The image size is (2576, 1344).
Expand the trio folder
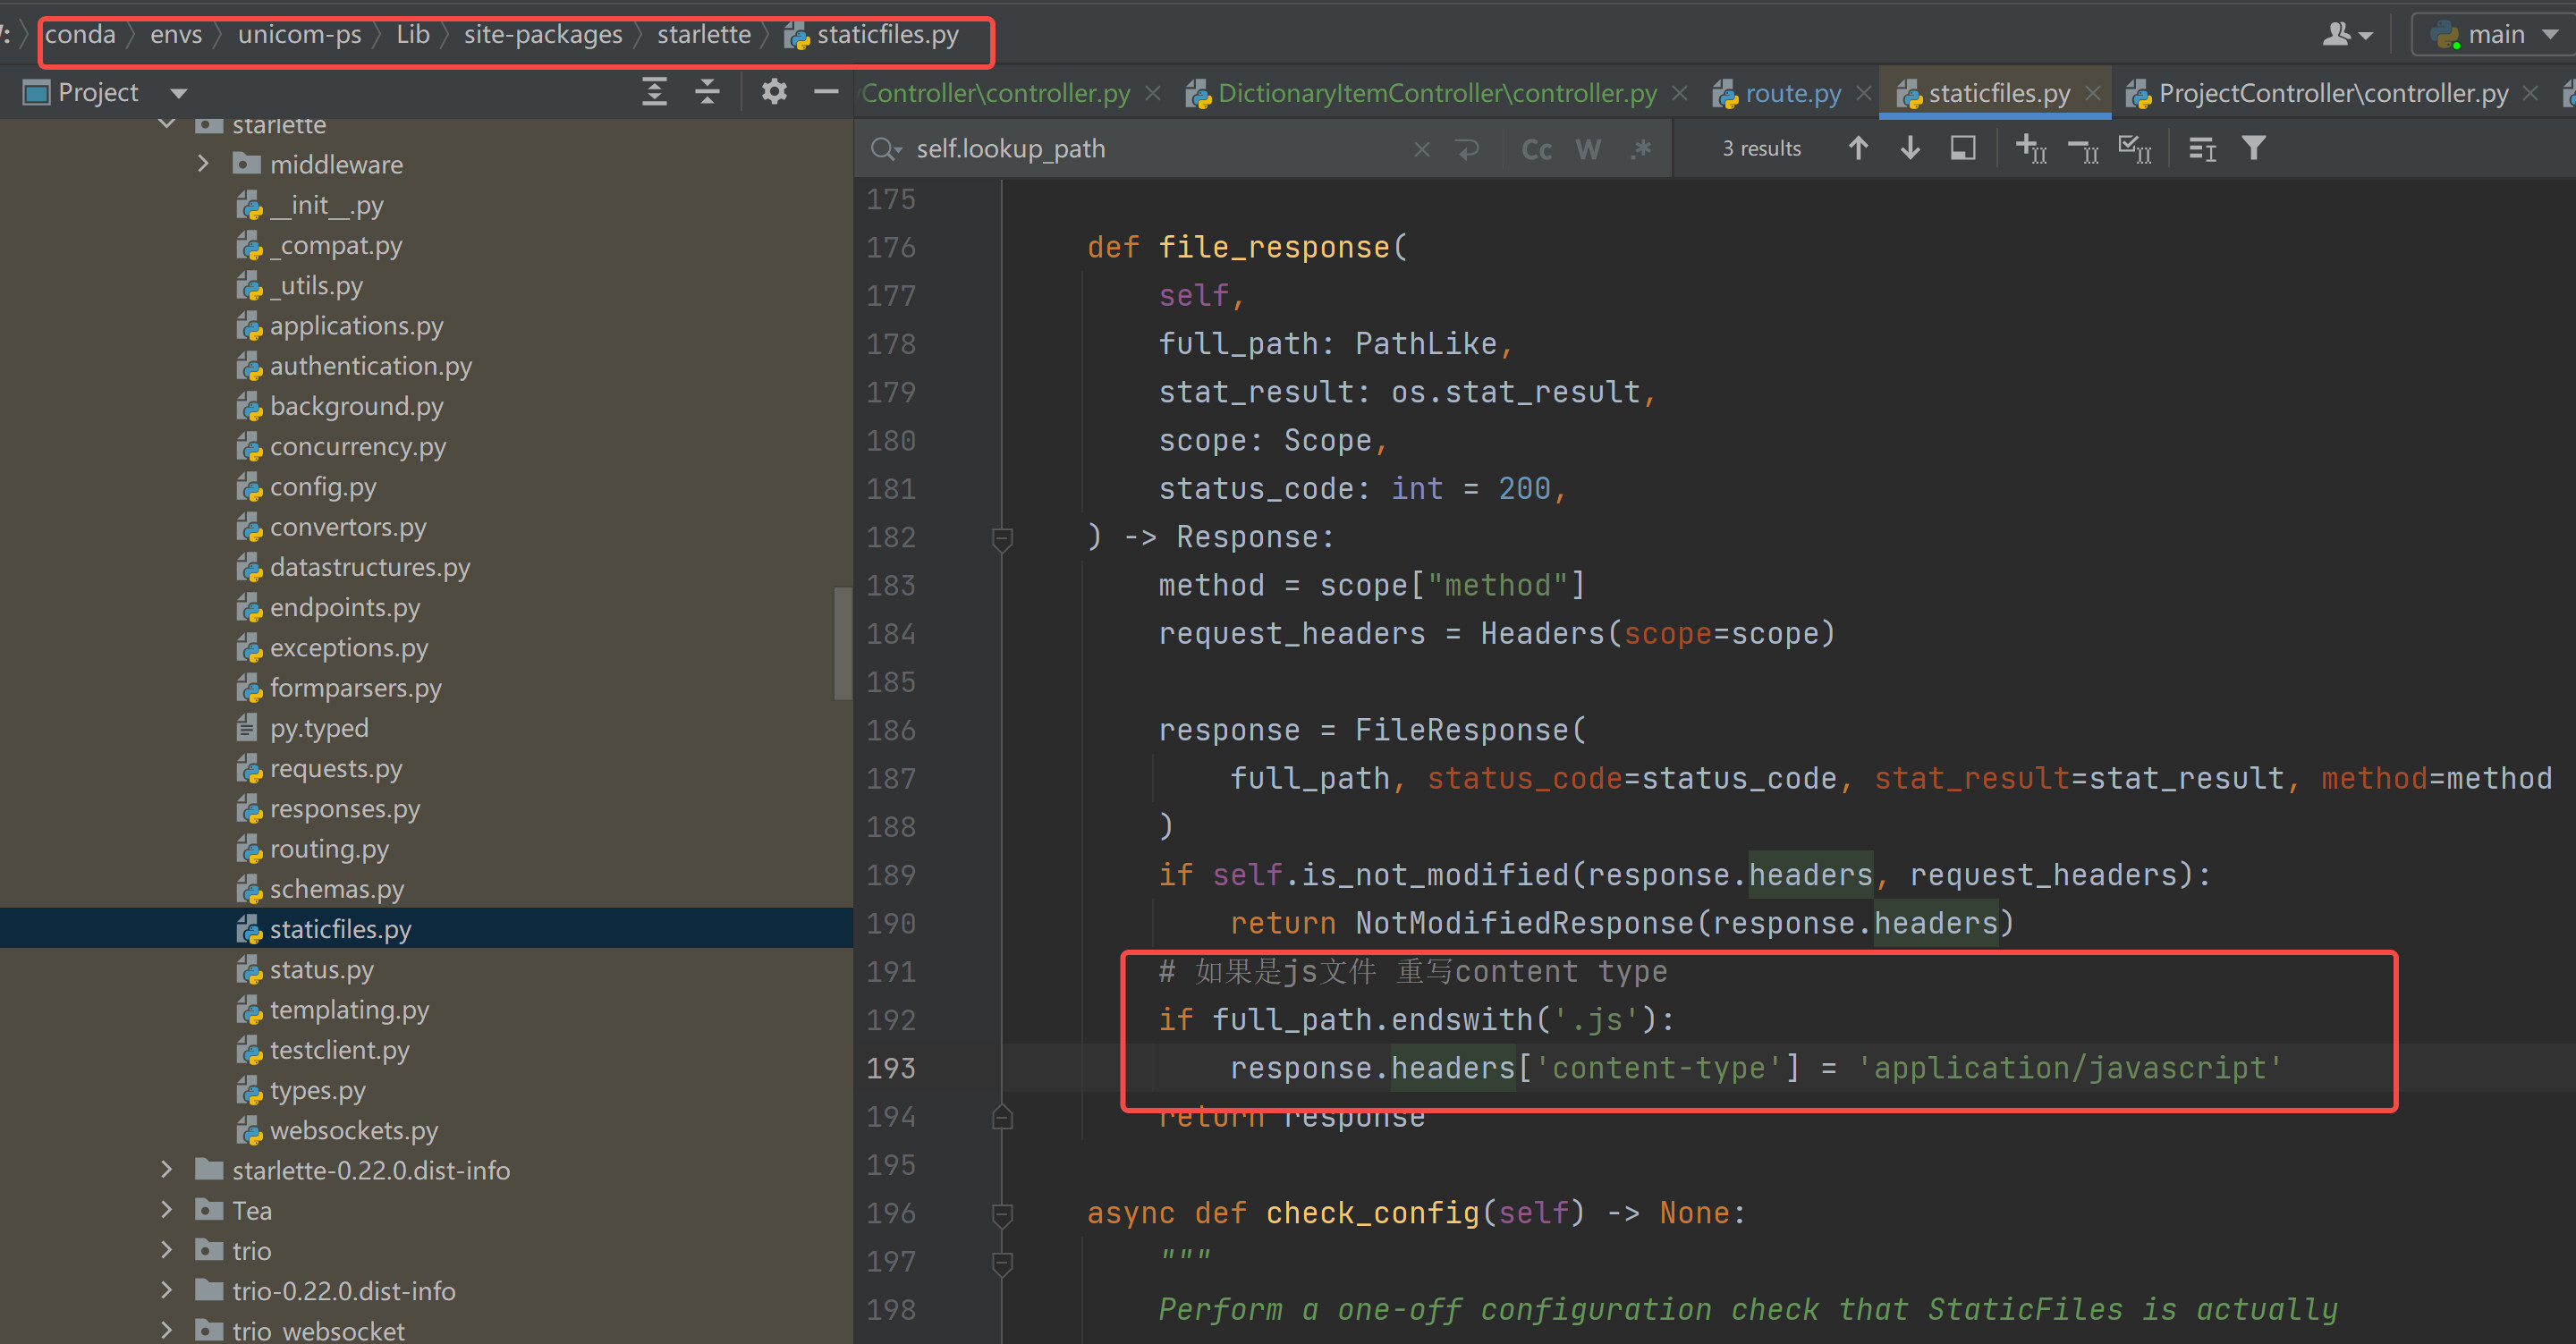point(166,1249)
